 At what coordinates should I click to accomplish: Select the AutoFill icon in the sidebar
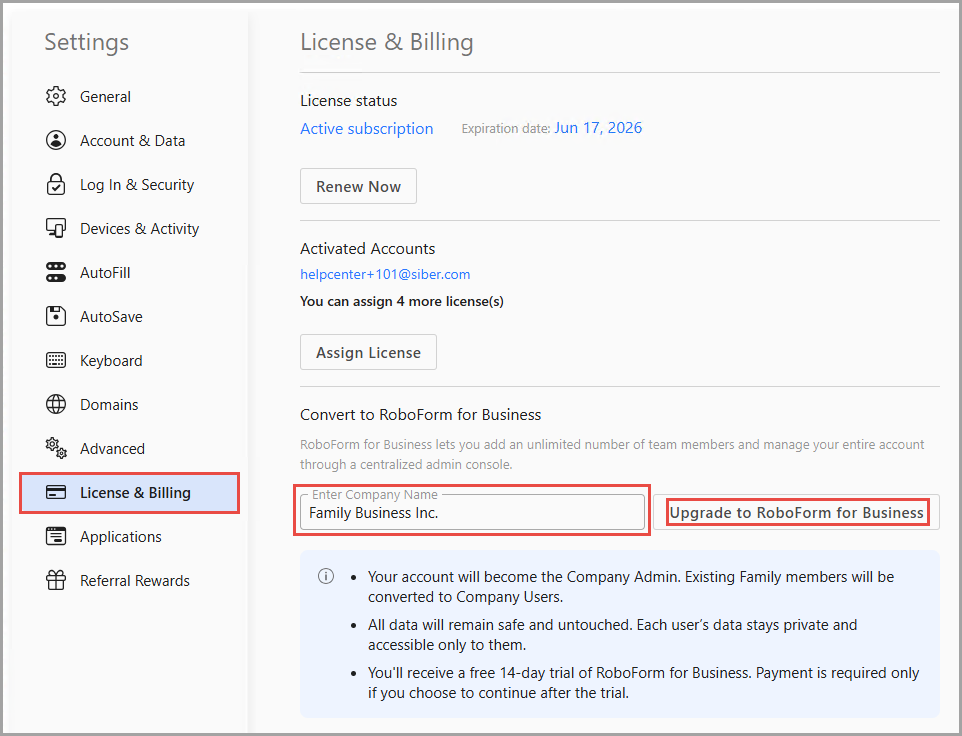coord(57,272)
